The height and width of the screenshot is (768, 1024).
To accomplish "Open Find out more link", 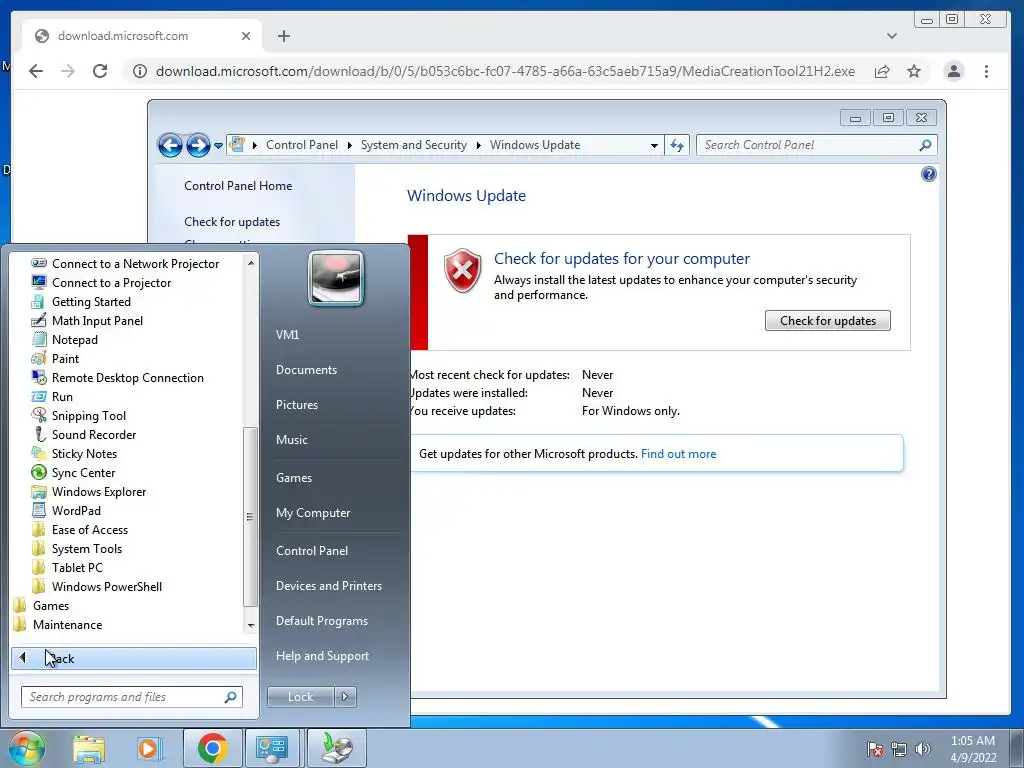I will click(679, 454).
